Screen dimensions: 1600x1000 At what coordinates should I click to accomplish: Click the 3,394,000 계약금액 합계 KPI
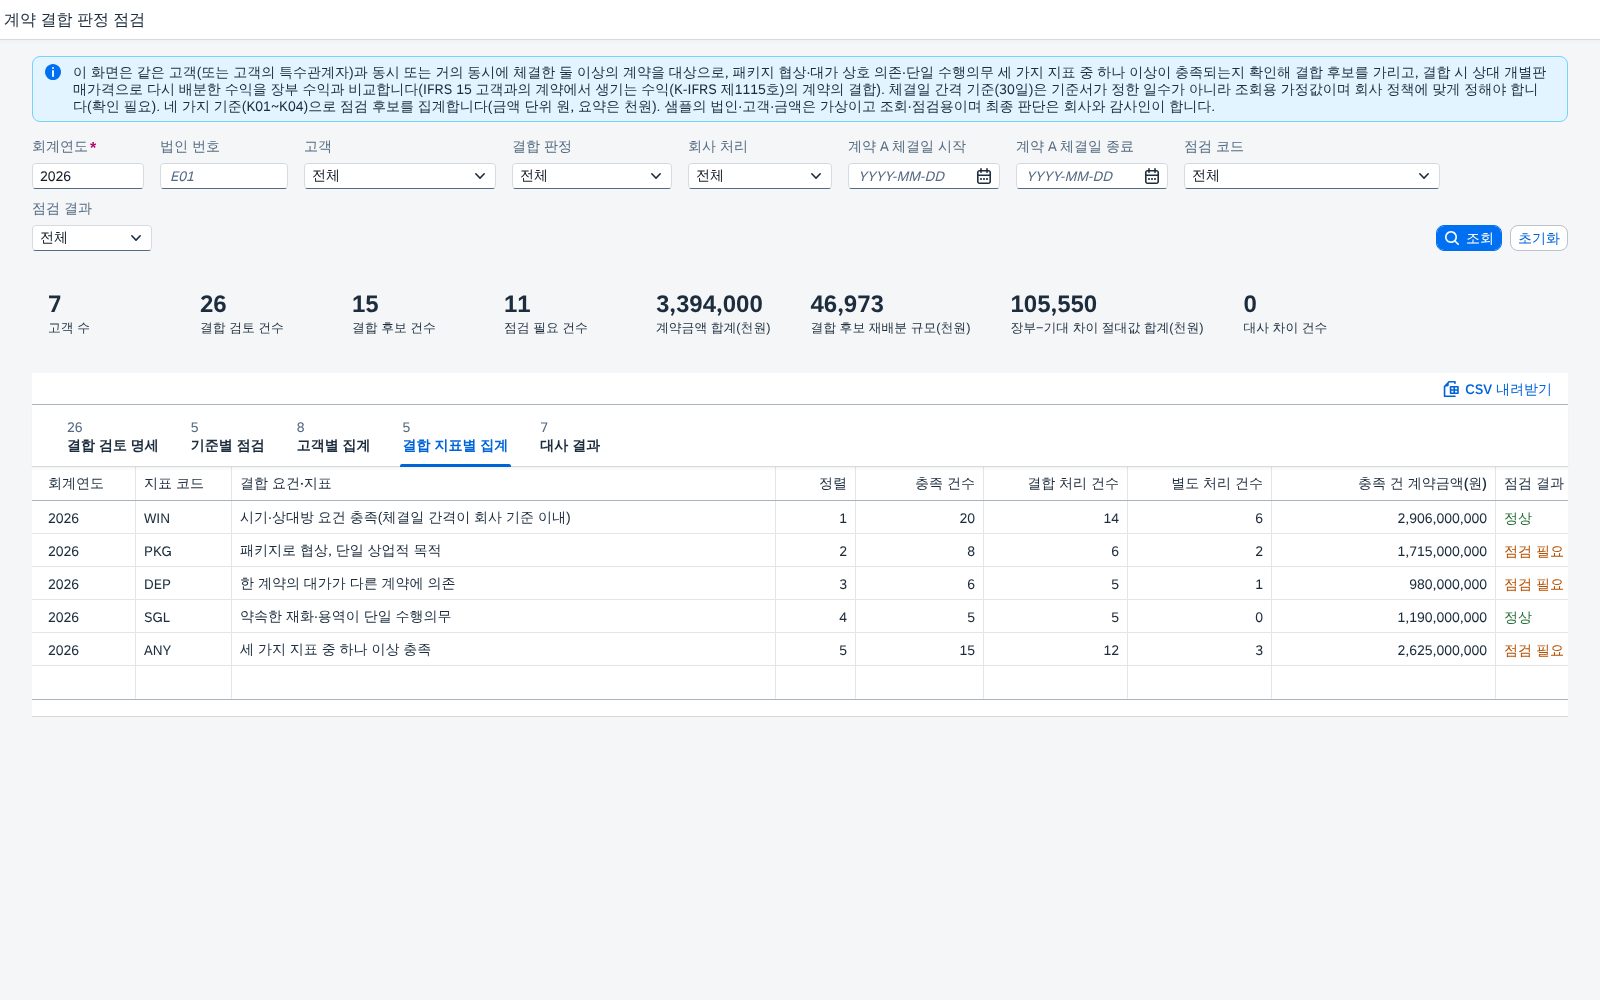pyautogui.click(x=712, y=314)
